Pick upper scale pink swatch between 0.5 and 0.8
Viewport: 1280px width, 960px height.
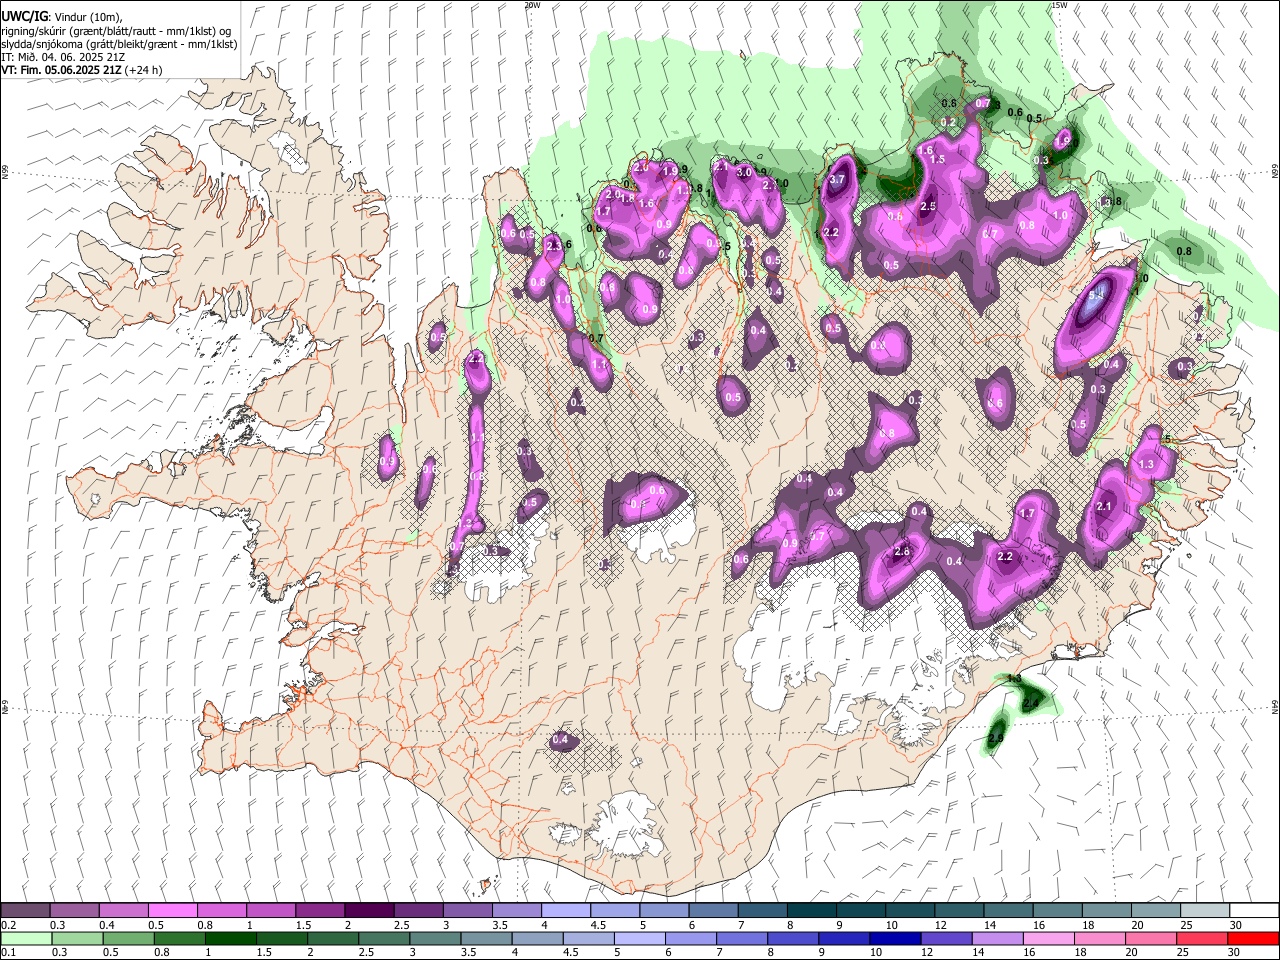(x=172, y=911)
